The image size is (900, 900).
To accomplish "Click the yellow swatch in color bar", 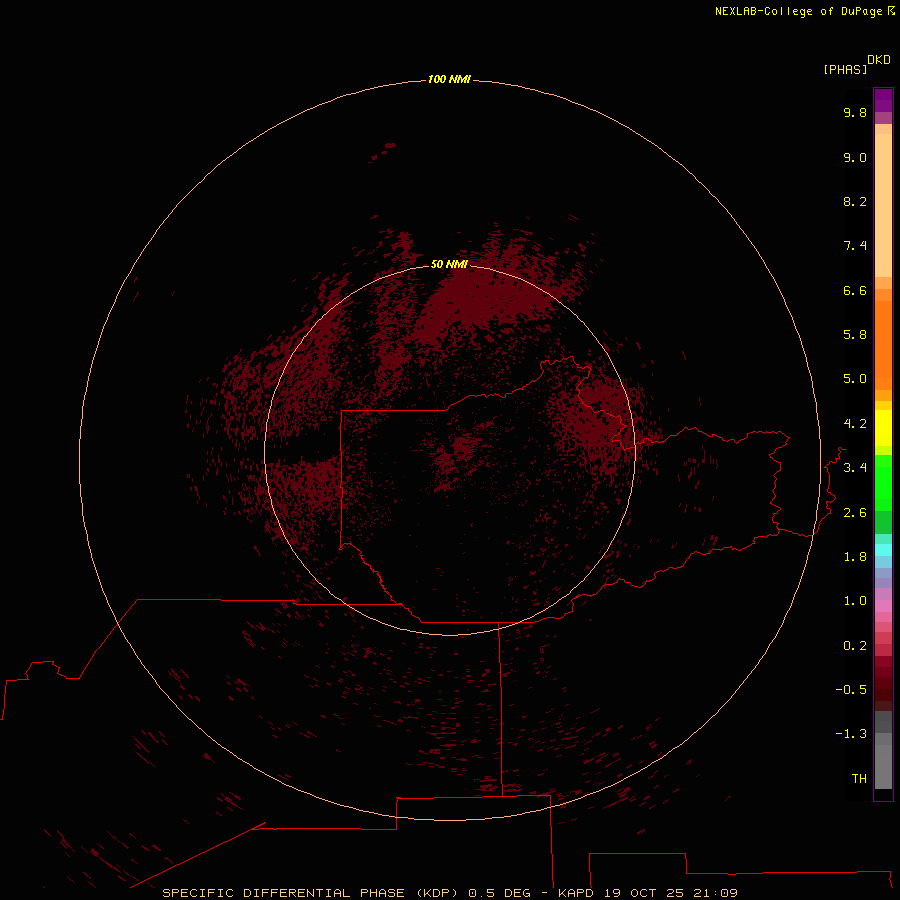I will pyautogui.click(x=883, y=428).
